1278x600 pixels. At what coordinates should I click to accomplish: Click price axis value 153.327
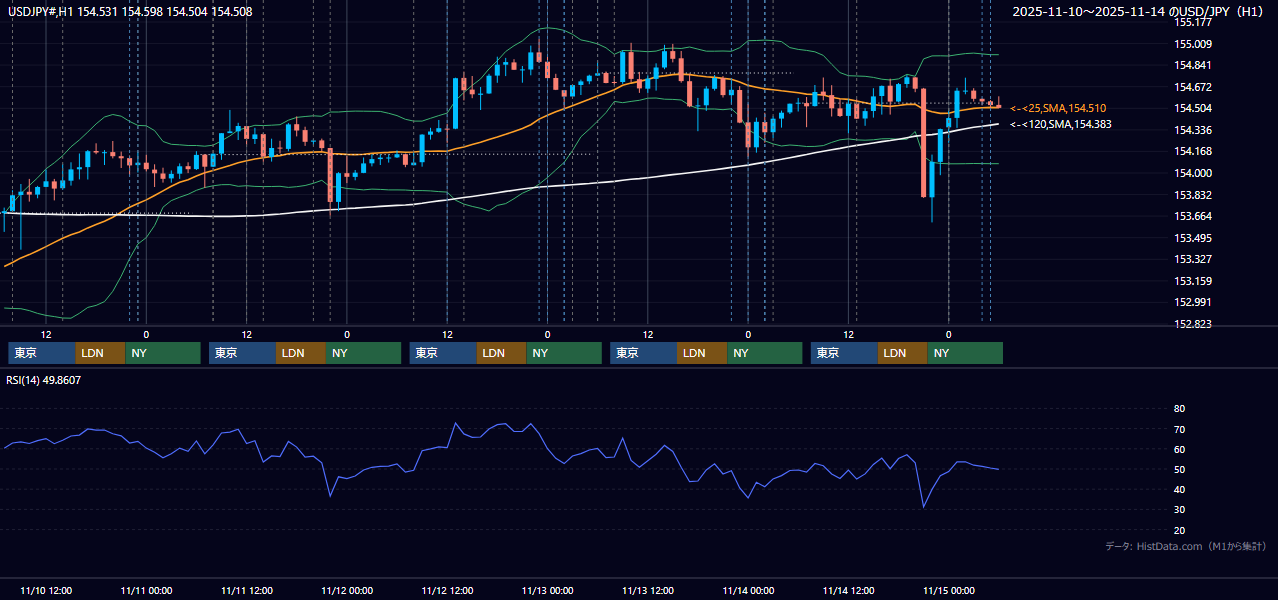point(1192,259)
